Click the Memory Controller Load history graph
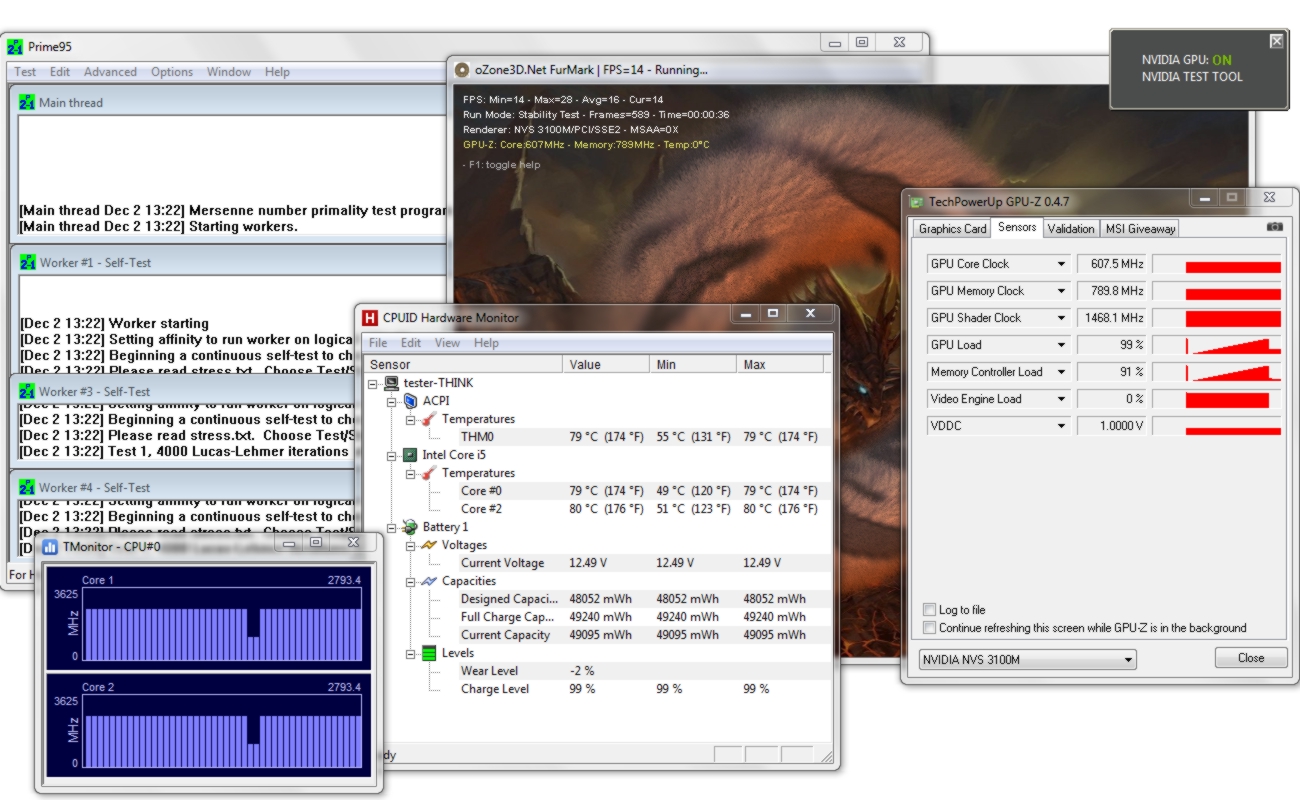Viewport: 1300px width, 800px height. click(1218, 372)
